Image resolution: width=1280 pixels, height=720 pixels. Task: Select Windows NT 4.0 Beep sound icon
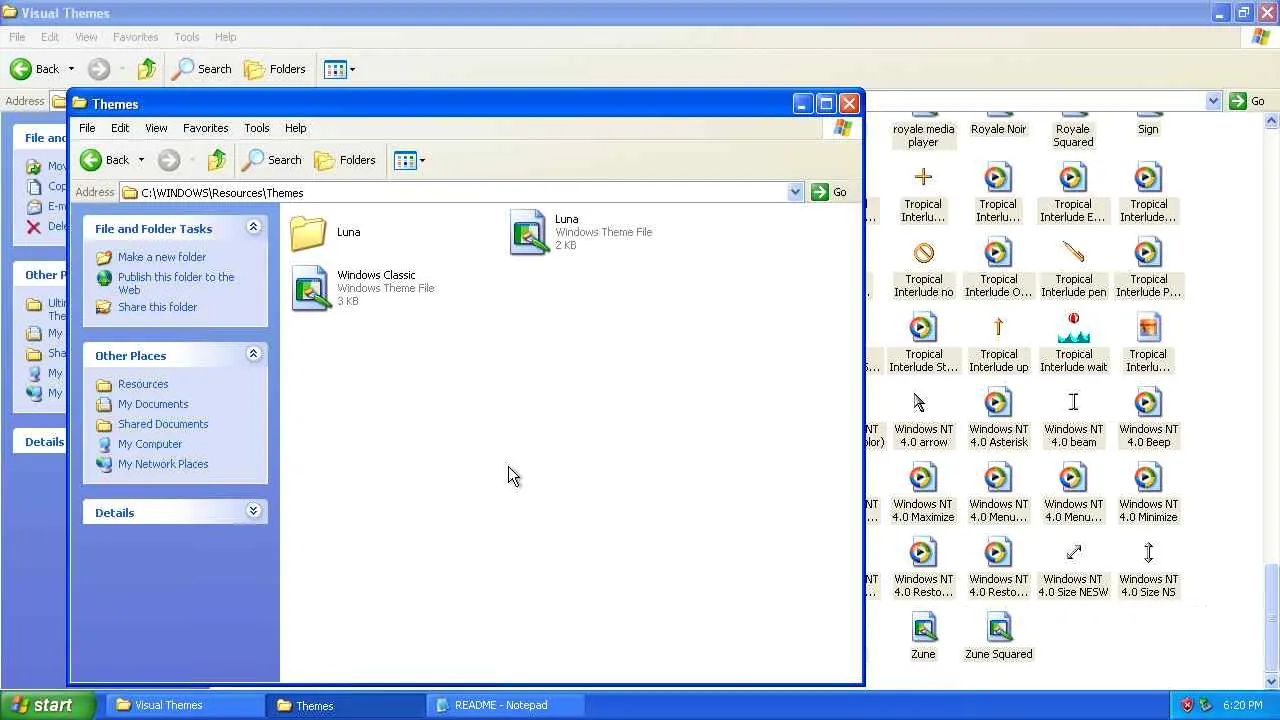pos(1148,403)
